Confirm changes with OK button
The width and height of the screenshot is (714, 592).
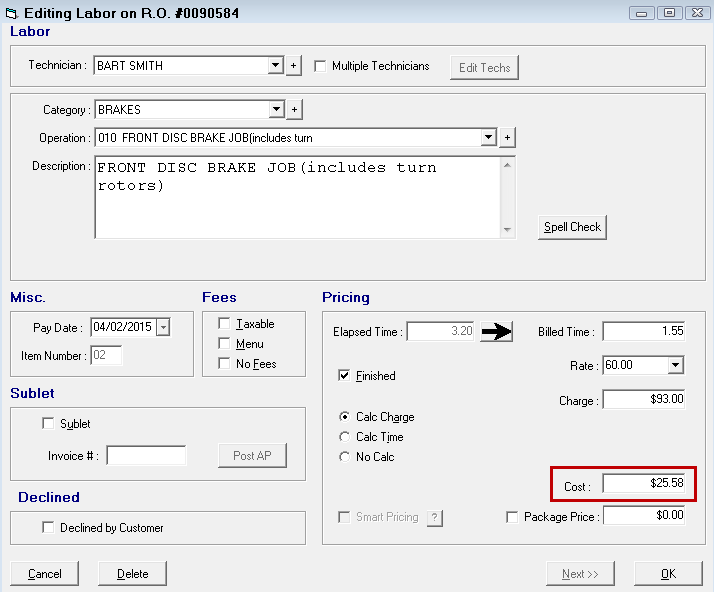pyautogui.click(x=668, y=574)
